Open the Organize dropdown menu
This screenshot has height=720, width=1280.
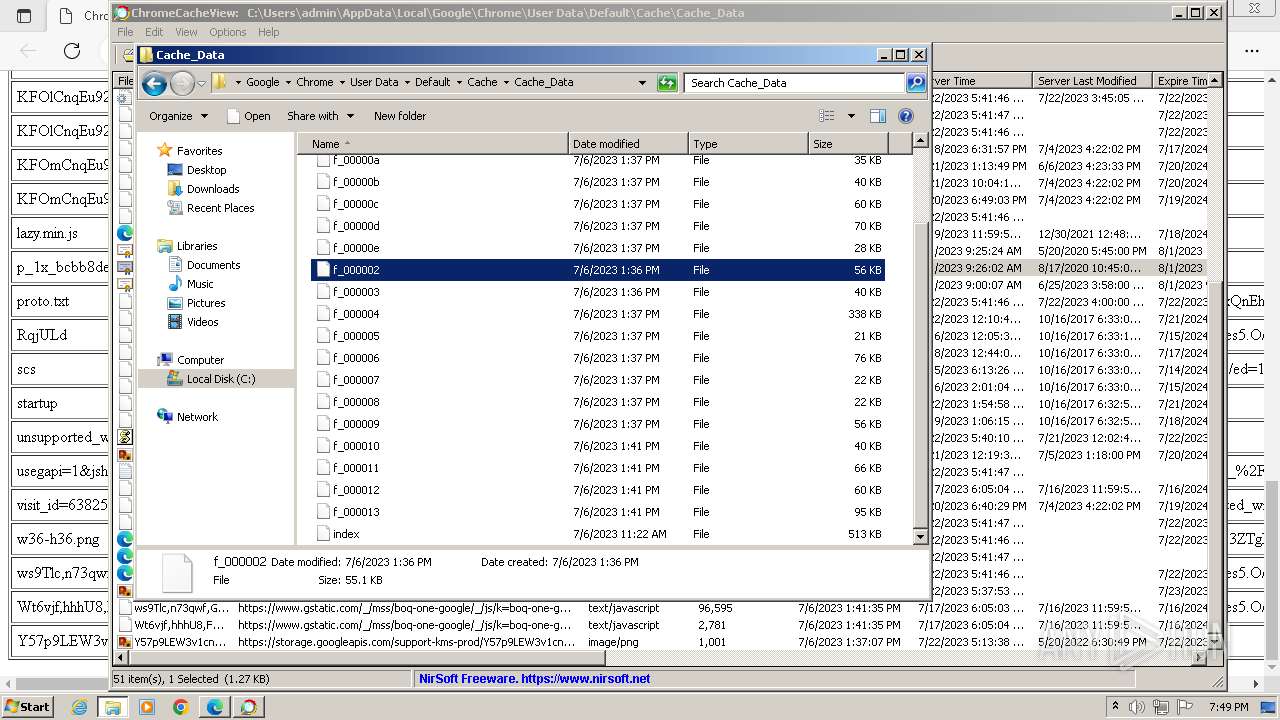pos(178,116)
